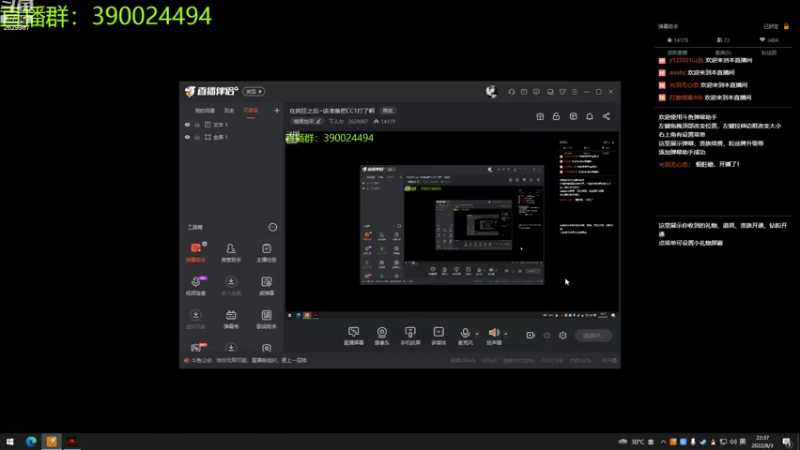The height and width of the screenshot is (450, 800).
Task: Toggle the room lock icon
Action: 556,116
